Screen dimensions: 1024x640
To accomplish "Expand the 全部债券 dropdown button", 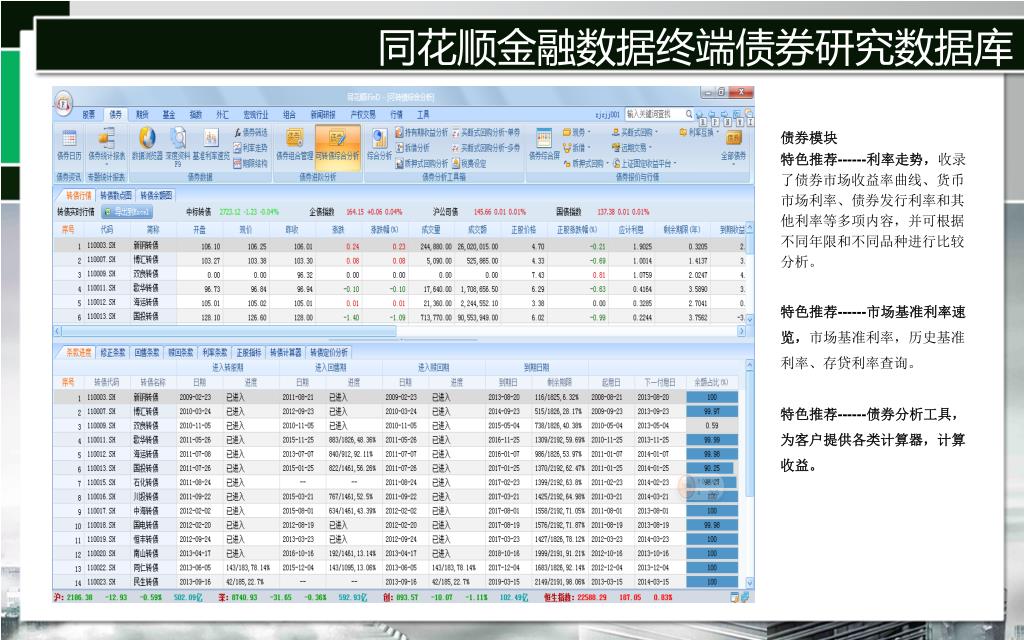I will click(733, 146).
